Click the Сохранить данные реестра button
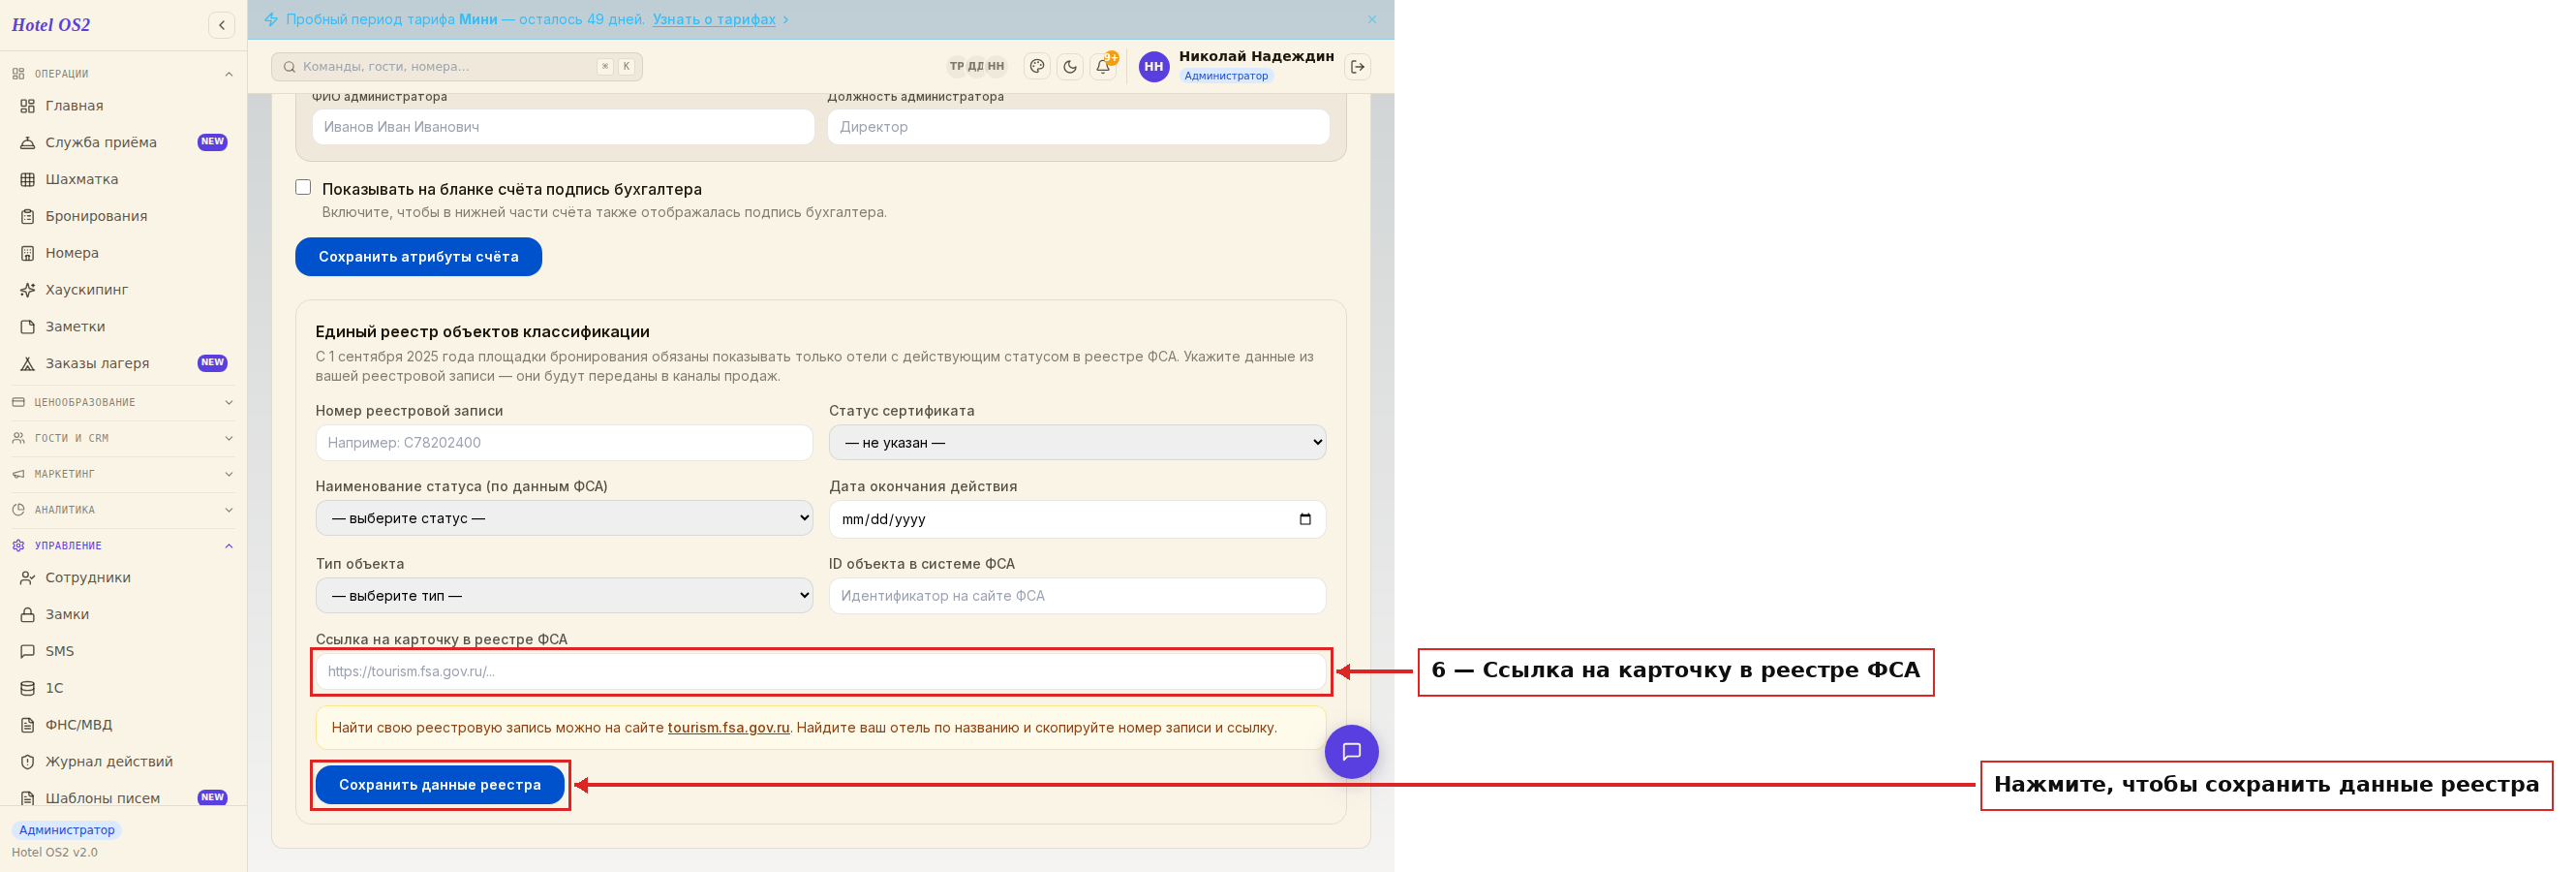This screenshot has width=2576, height=872. pyautogui.click(x=440, y=785)
